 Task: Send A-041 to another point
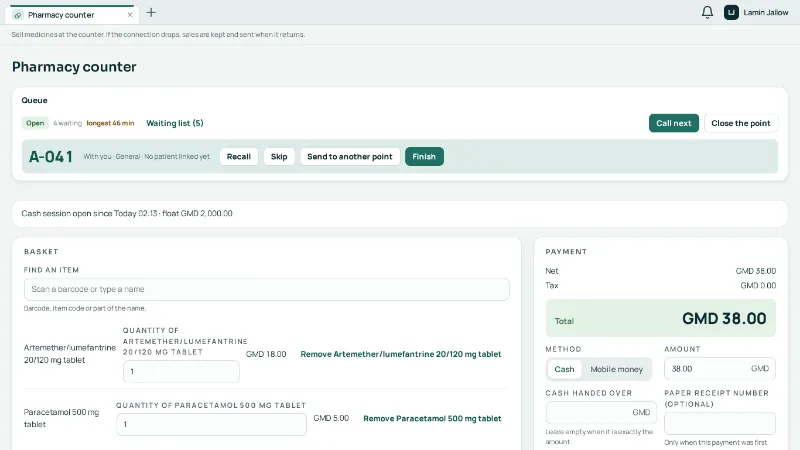click(349, 157)
